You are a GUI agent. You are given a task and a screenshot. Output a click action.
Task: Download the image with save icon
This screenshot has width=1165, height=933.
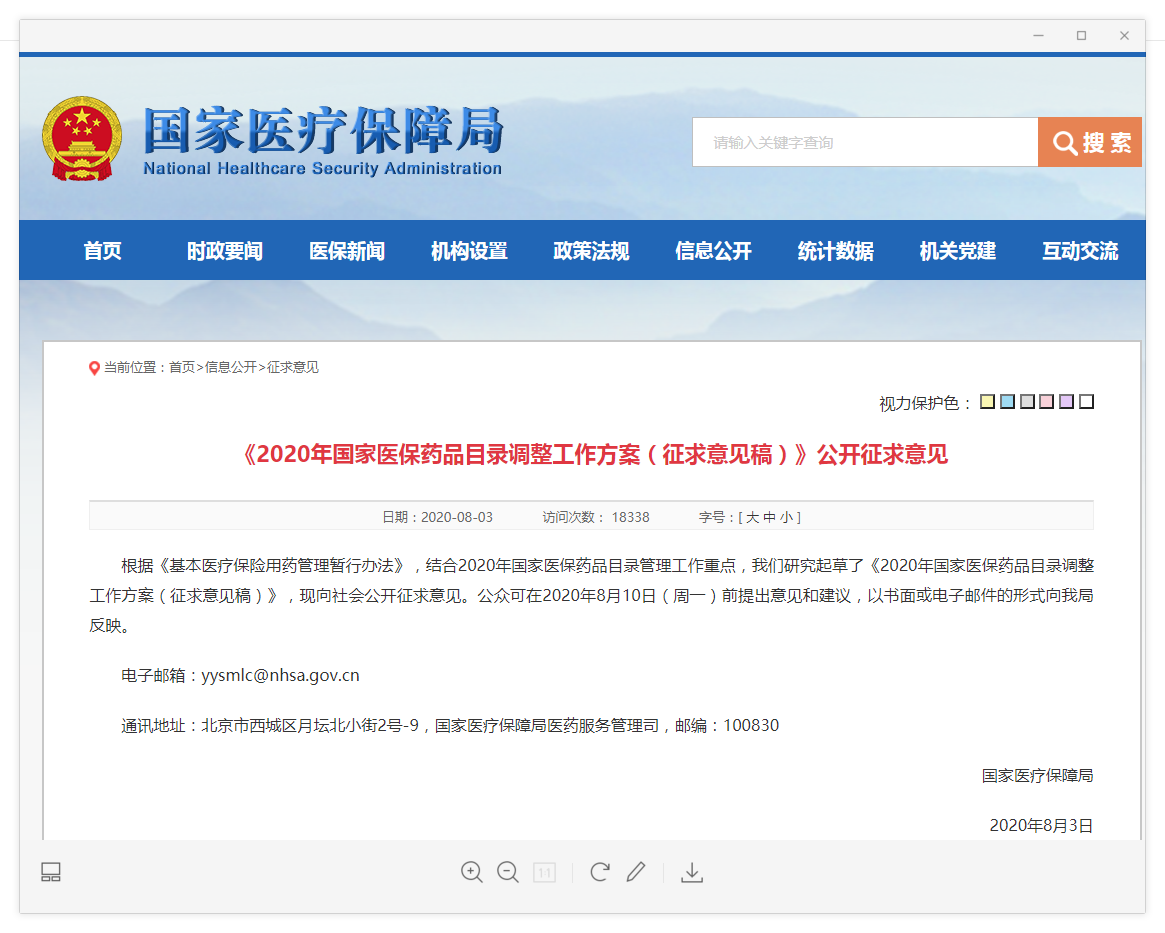tap(692, 872)
